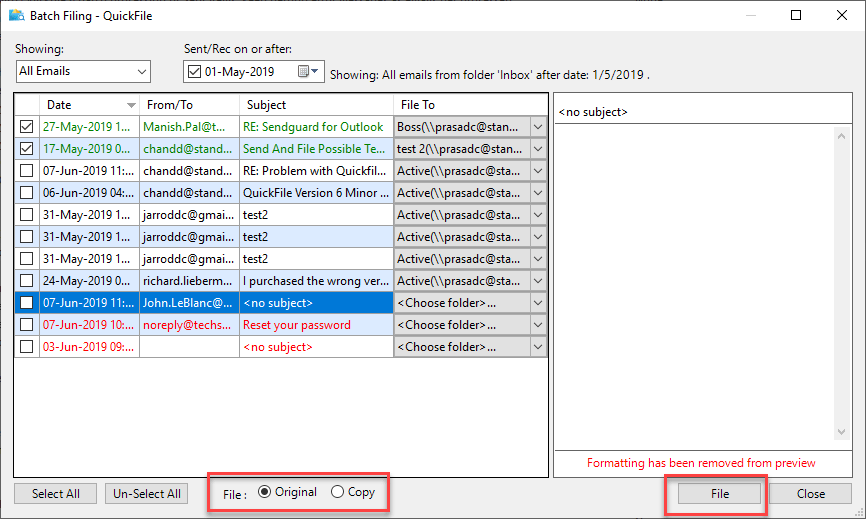Click the preview pane scroll up arrow
This screenshot has height=519, width=866.
[x=841, y=136]
